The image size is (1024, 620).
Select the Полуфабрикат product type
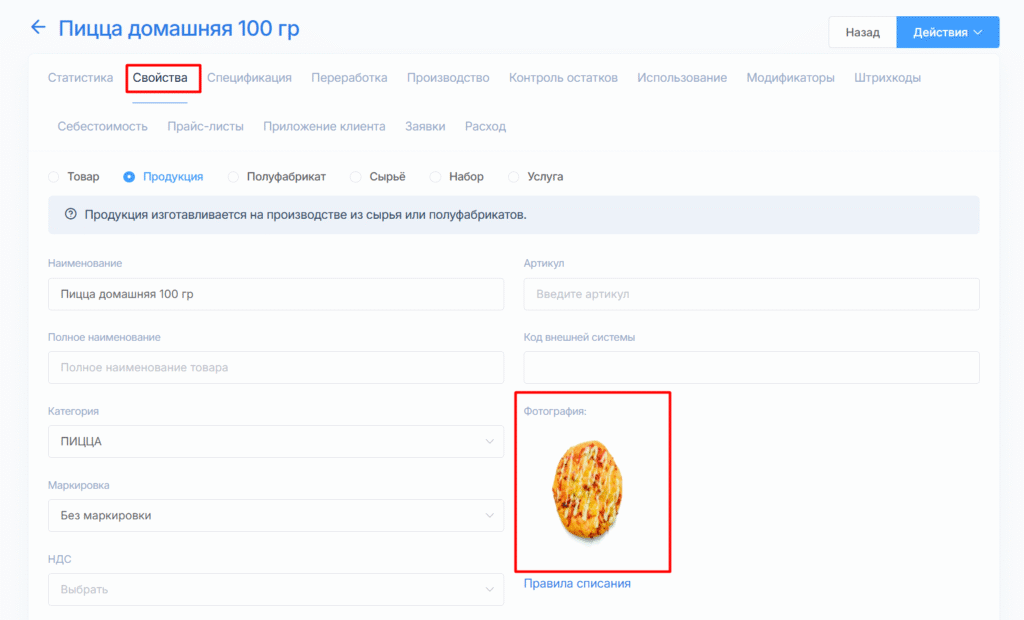[234, 177]
